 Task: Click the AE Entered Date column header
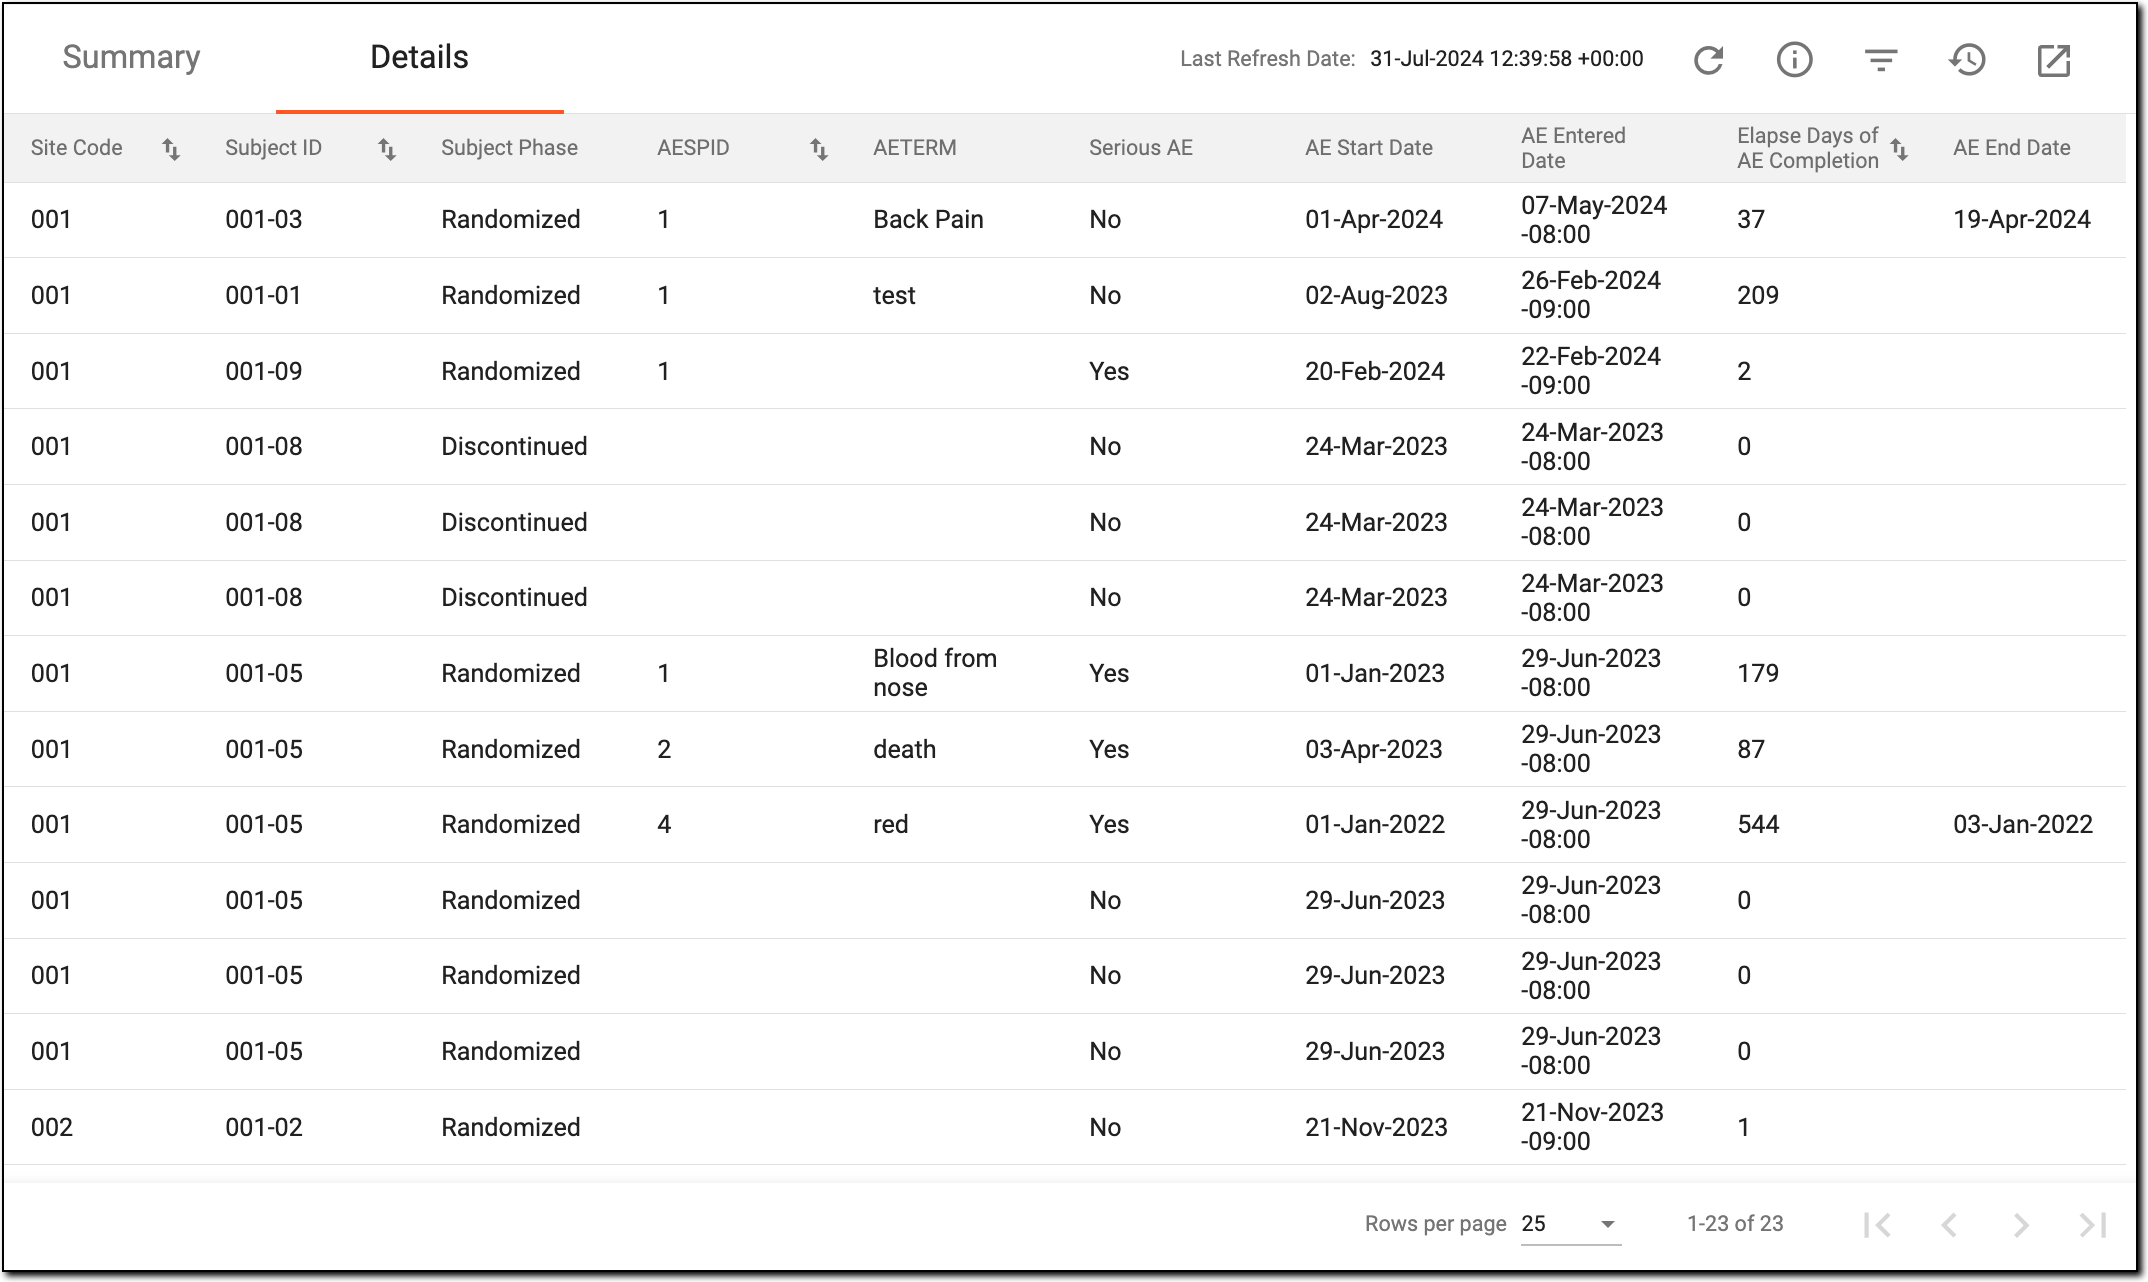[x=1573, y=148]
